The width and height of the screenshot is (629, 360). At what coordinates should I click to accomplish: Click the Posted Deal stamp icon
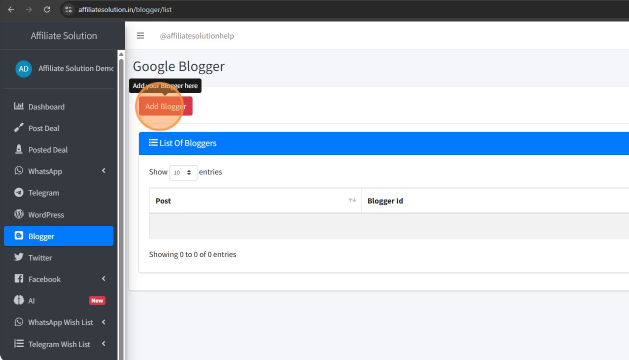pos(18,149)
